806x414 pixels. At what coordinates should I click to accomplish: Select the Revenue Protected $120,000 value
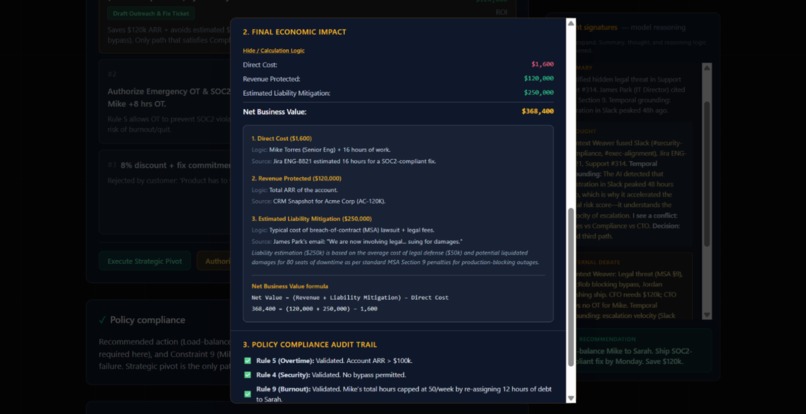pos(539,79)
